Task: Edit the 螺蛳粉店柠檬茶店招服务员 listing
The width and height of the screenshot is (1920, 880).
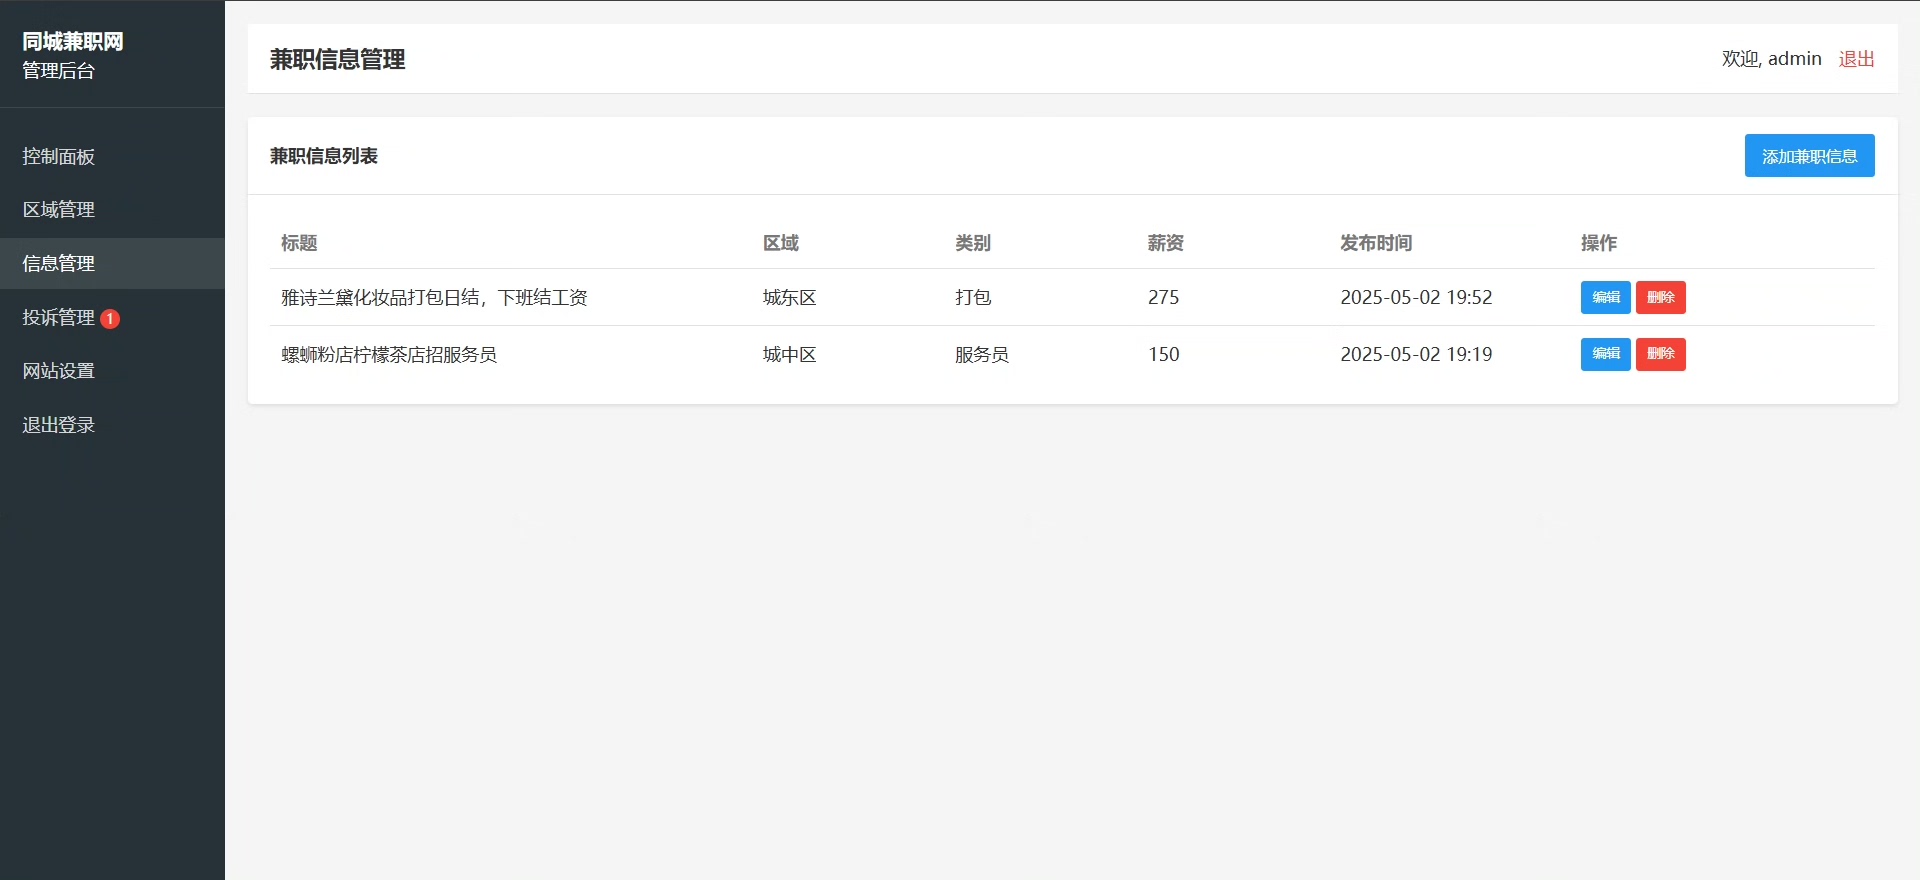Action: click(x=1605, y=354)
